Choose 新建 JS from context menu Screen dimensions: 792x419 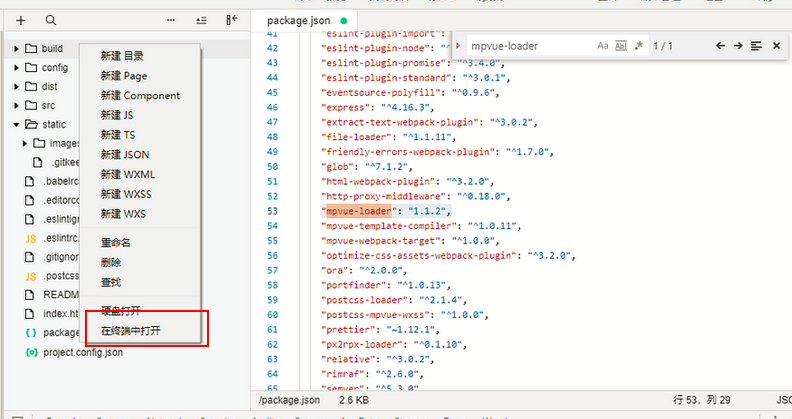[117, 115]
